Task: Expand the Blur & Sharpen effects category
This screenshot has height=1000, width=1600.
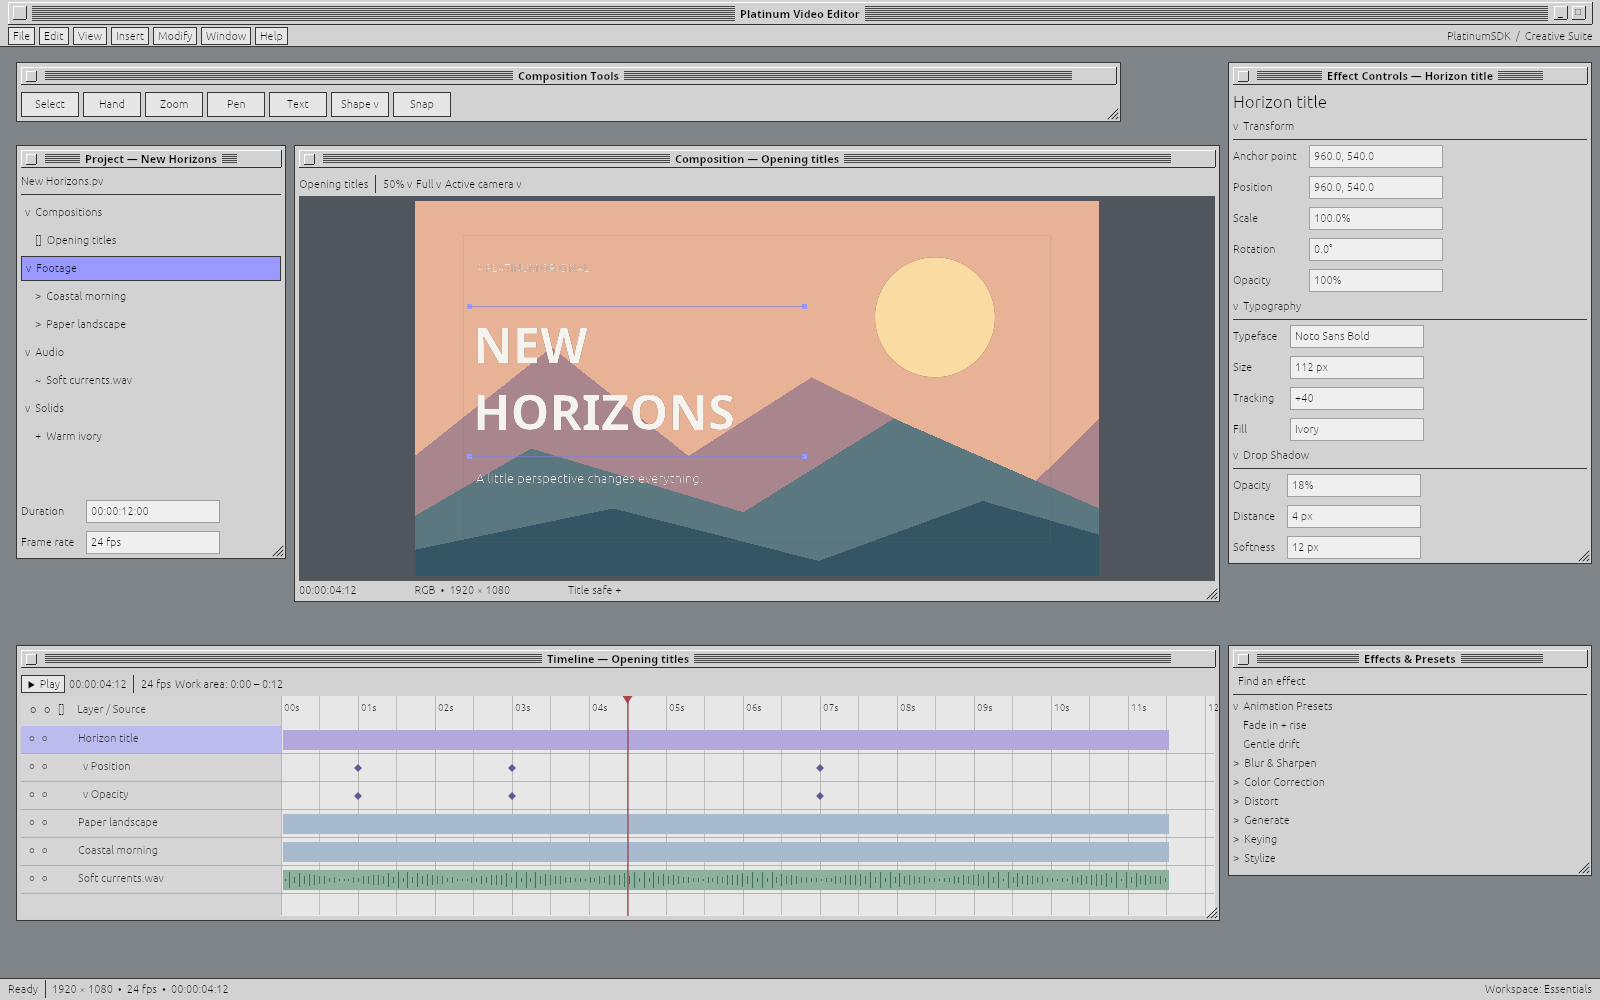Action: point(1236,764)
